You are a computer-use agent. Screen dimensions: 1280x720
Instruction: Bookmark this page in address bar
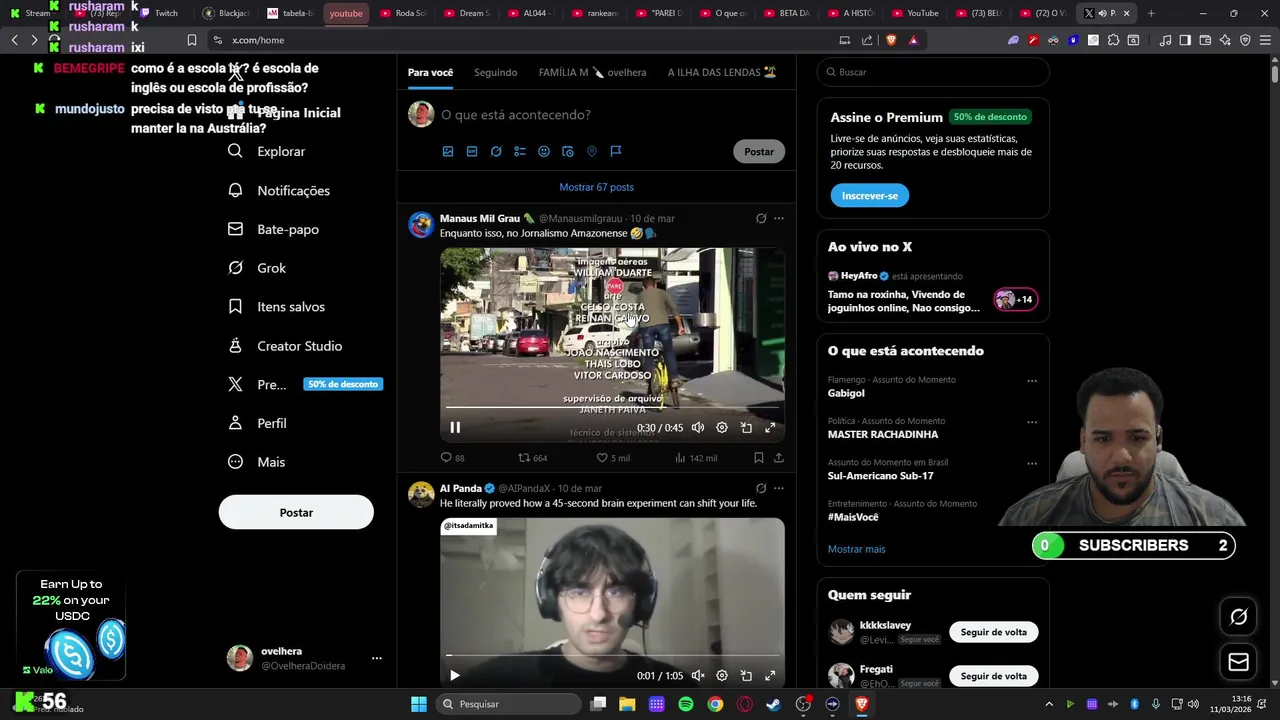[x=192, y=40]
